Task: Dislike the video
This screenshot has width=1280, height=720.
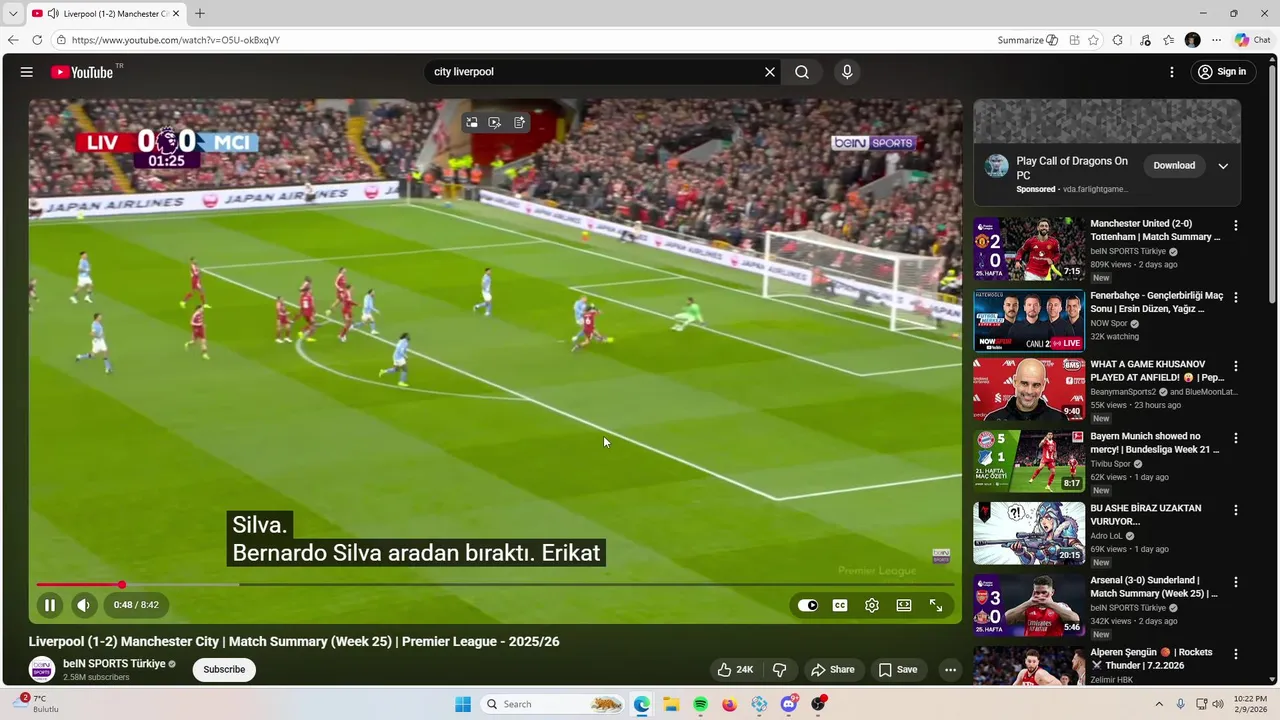Action: [x=780, y=670]
